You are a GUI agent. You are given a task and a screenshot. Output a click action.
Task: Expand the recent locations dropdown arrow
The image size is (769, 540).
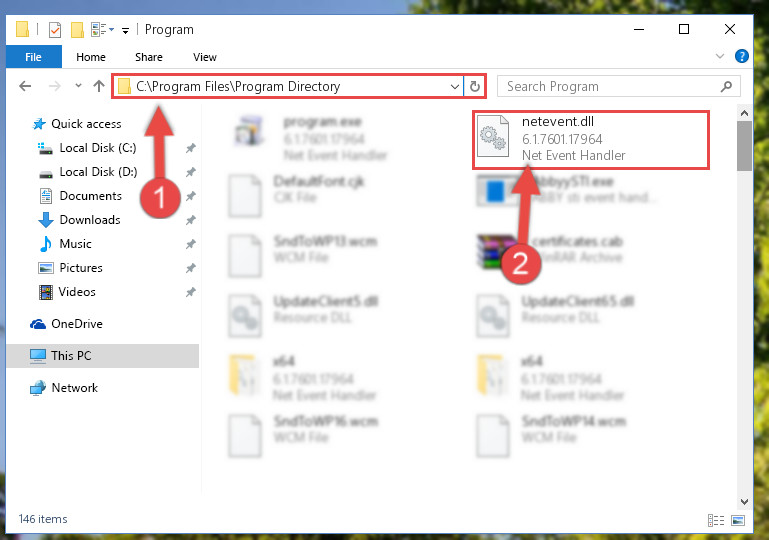[x=78, y=86]
